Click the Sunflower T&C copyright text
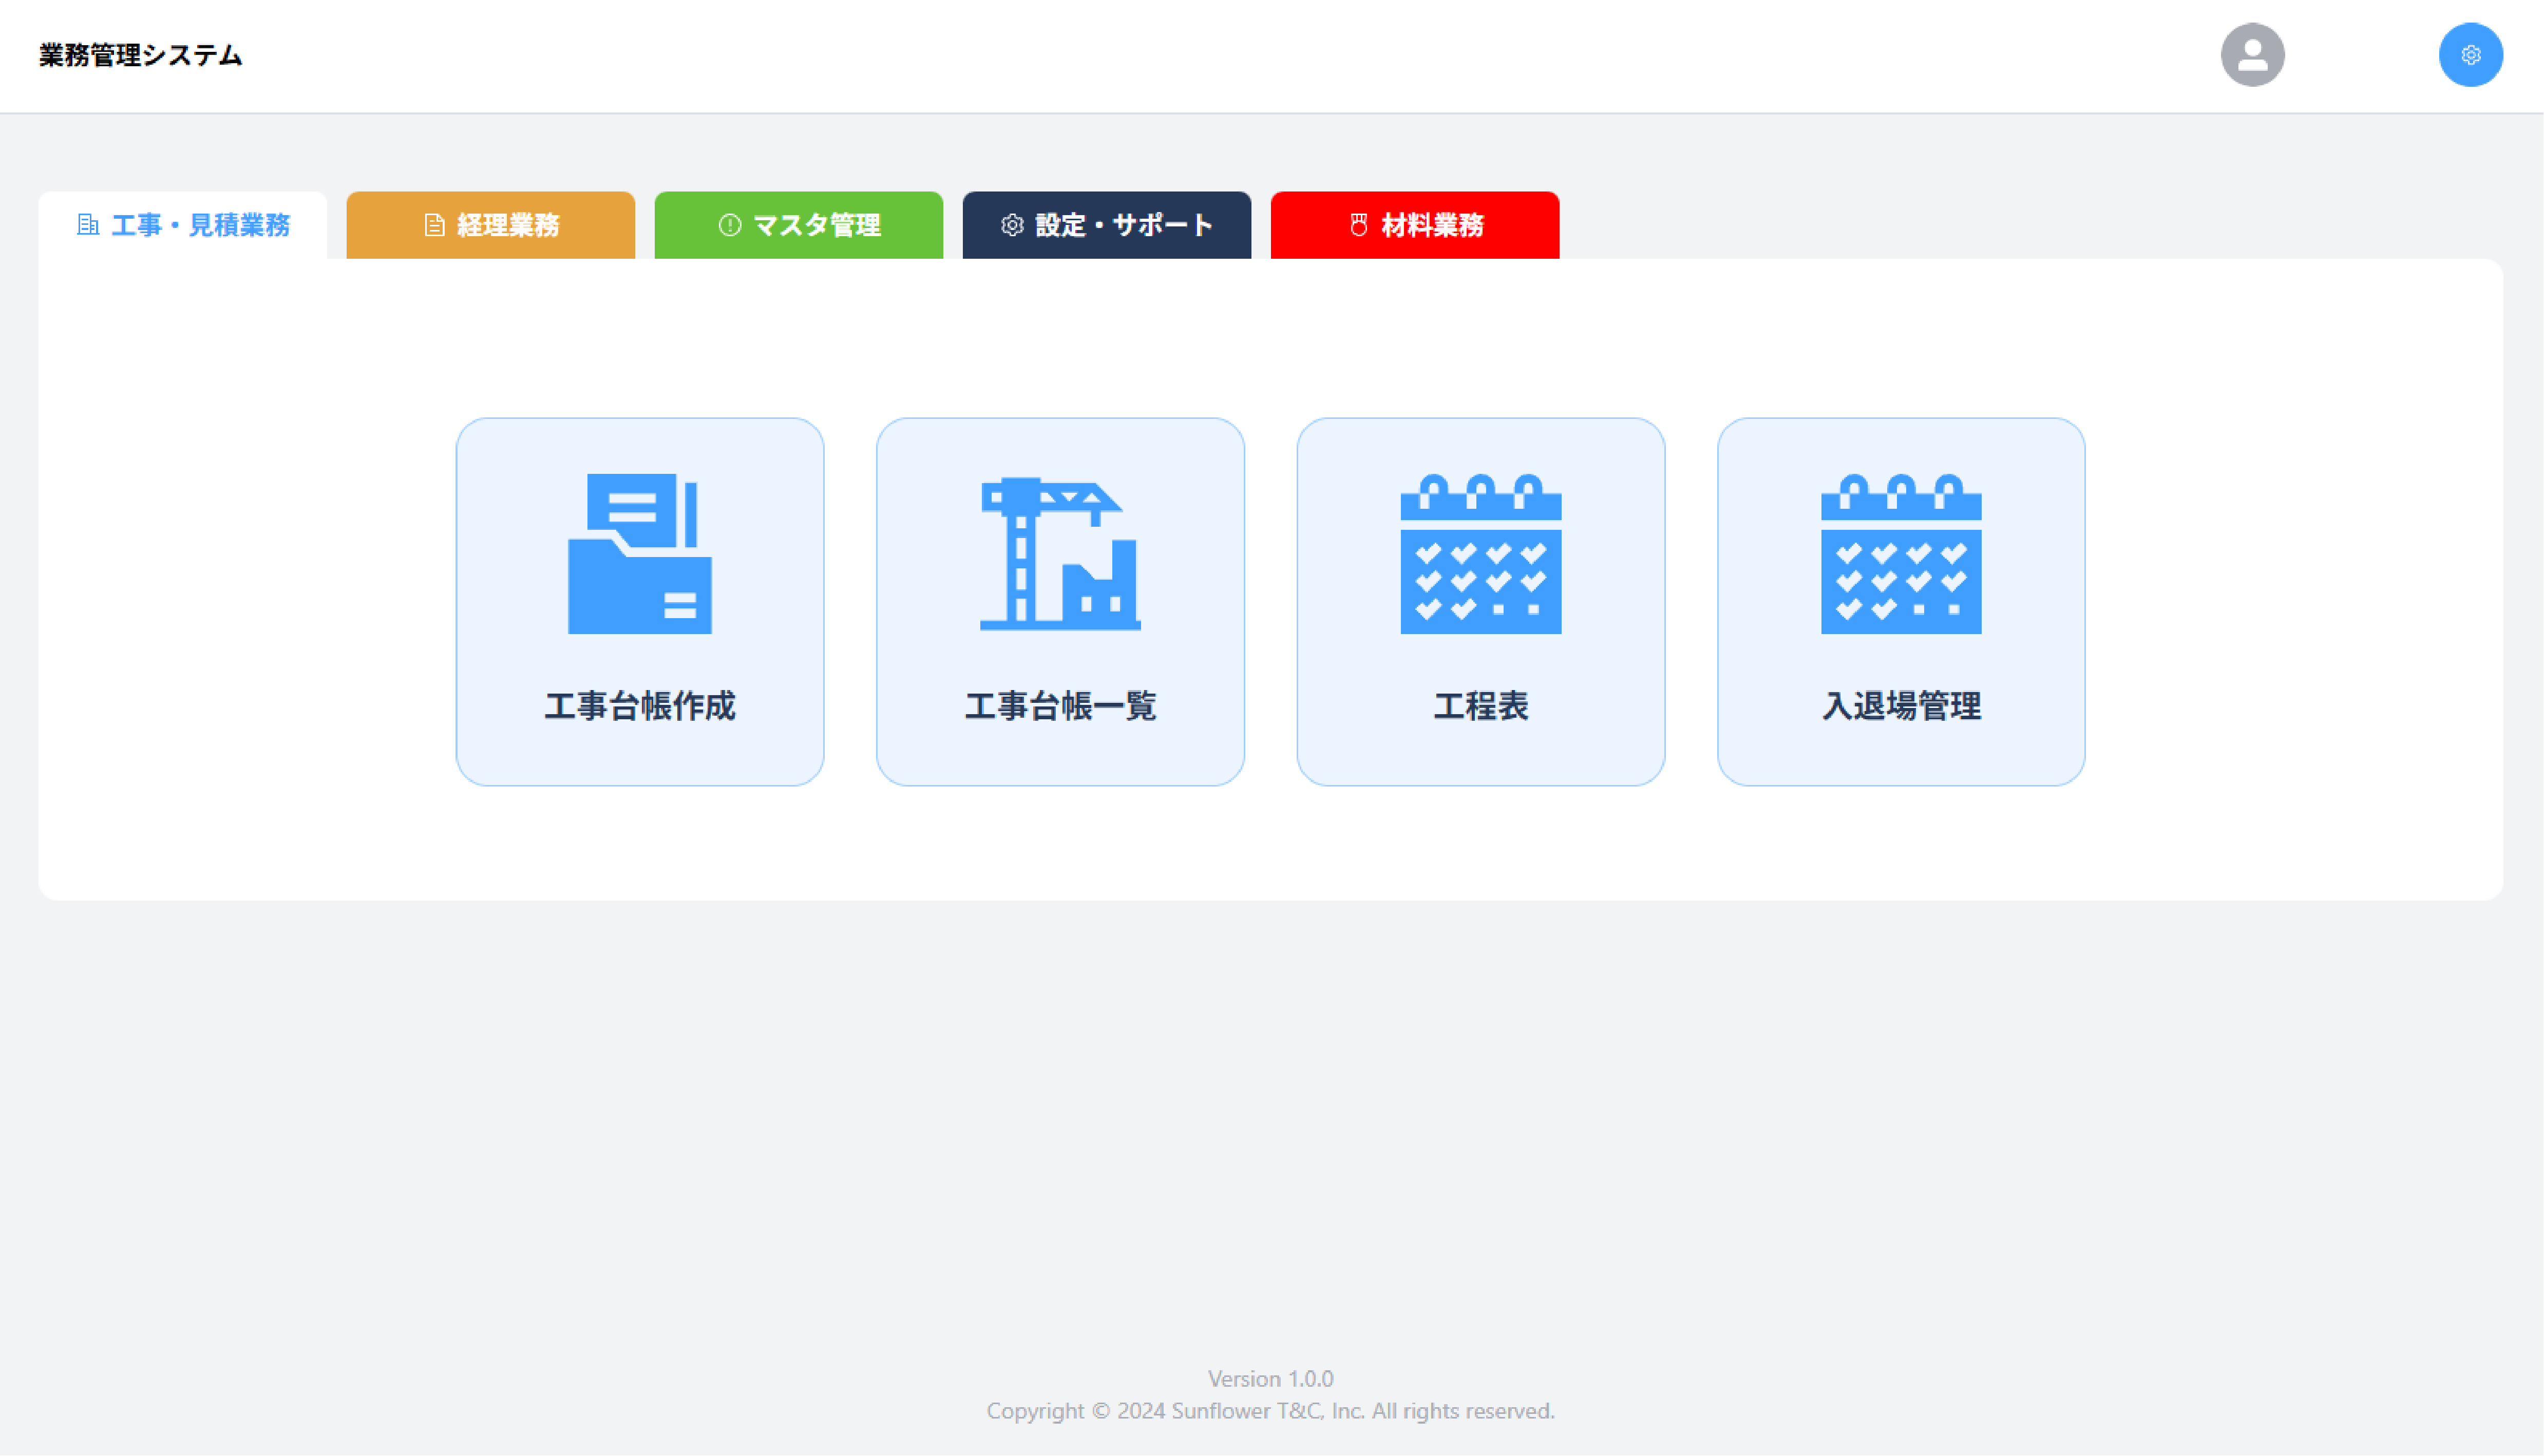 coord(1271,1411)
